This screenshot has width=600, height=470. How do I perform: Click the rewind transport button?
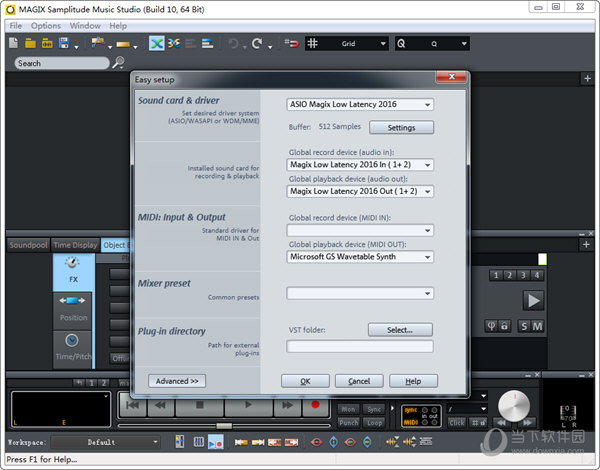160,405
